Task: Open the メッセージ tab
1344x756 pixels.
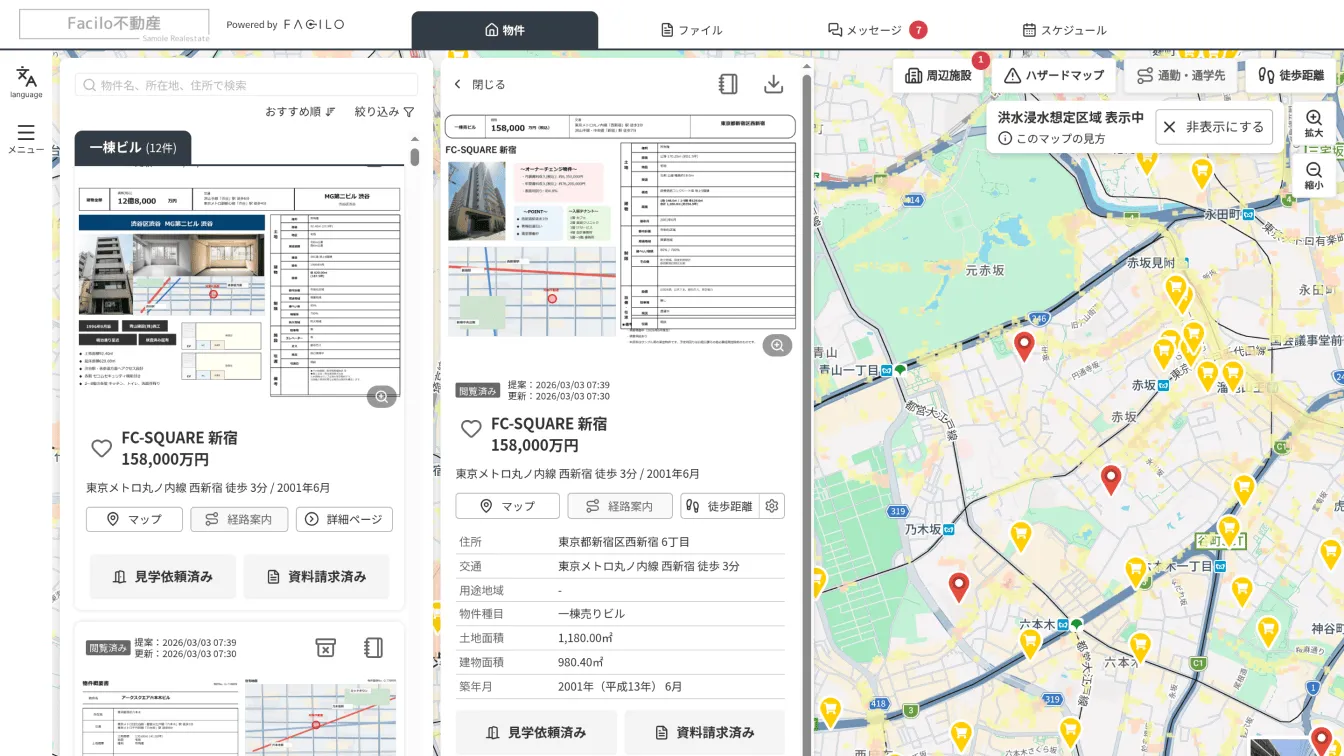Action: [877, 30]
